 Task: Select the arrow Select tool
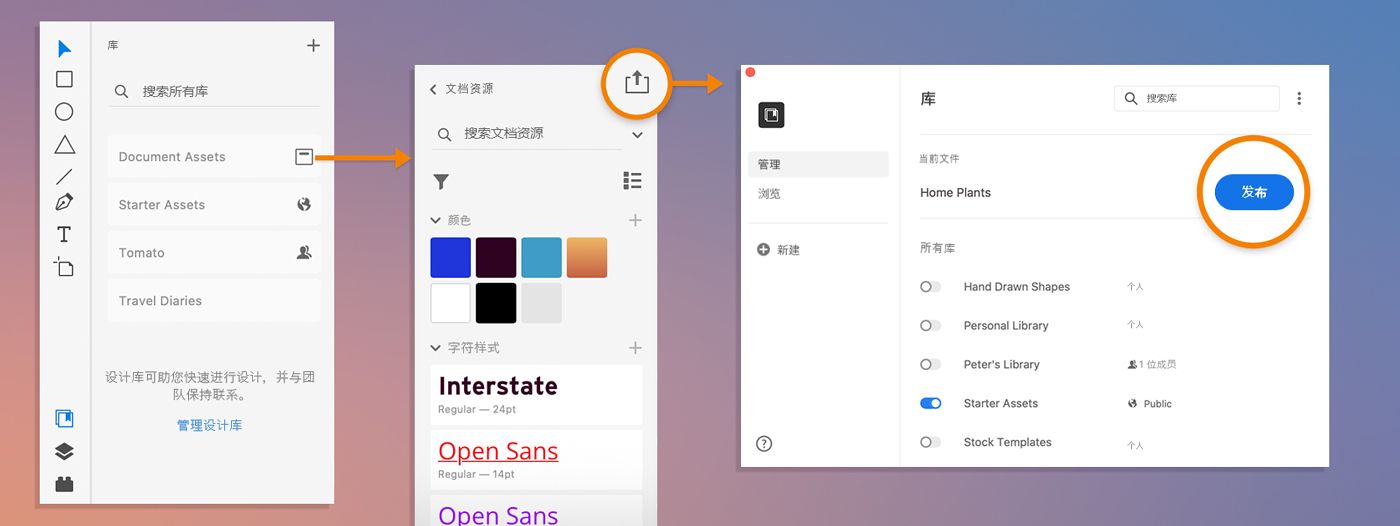click(64, 48)
